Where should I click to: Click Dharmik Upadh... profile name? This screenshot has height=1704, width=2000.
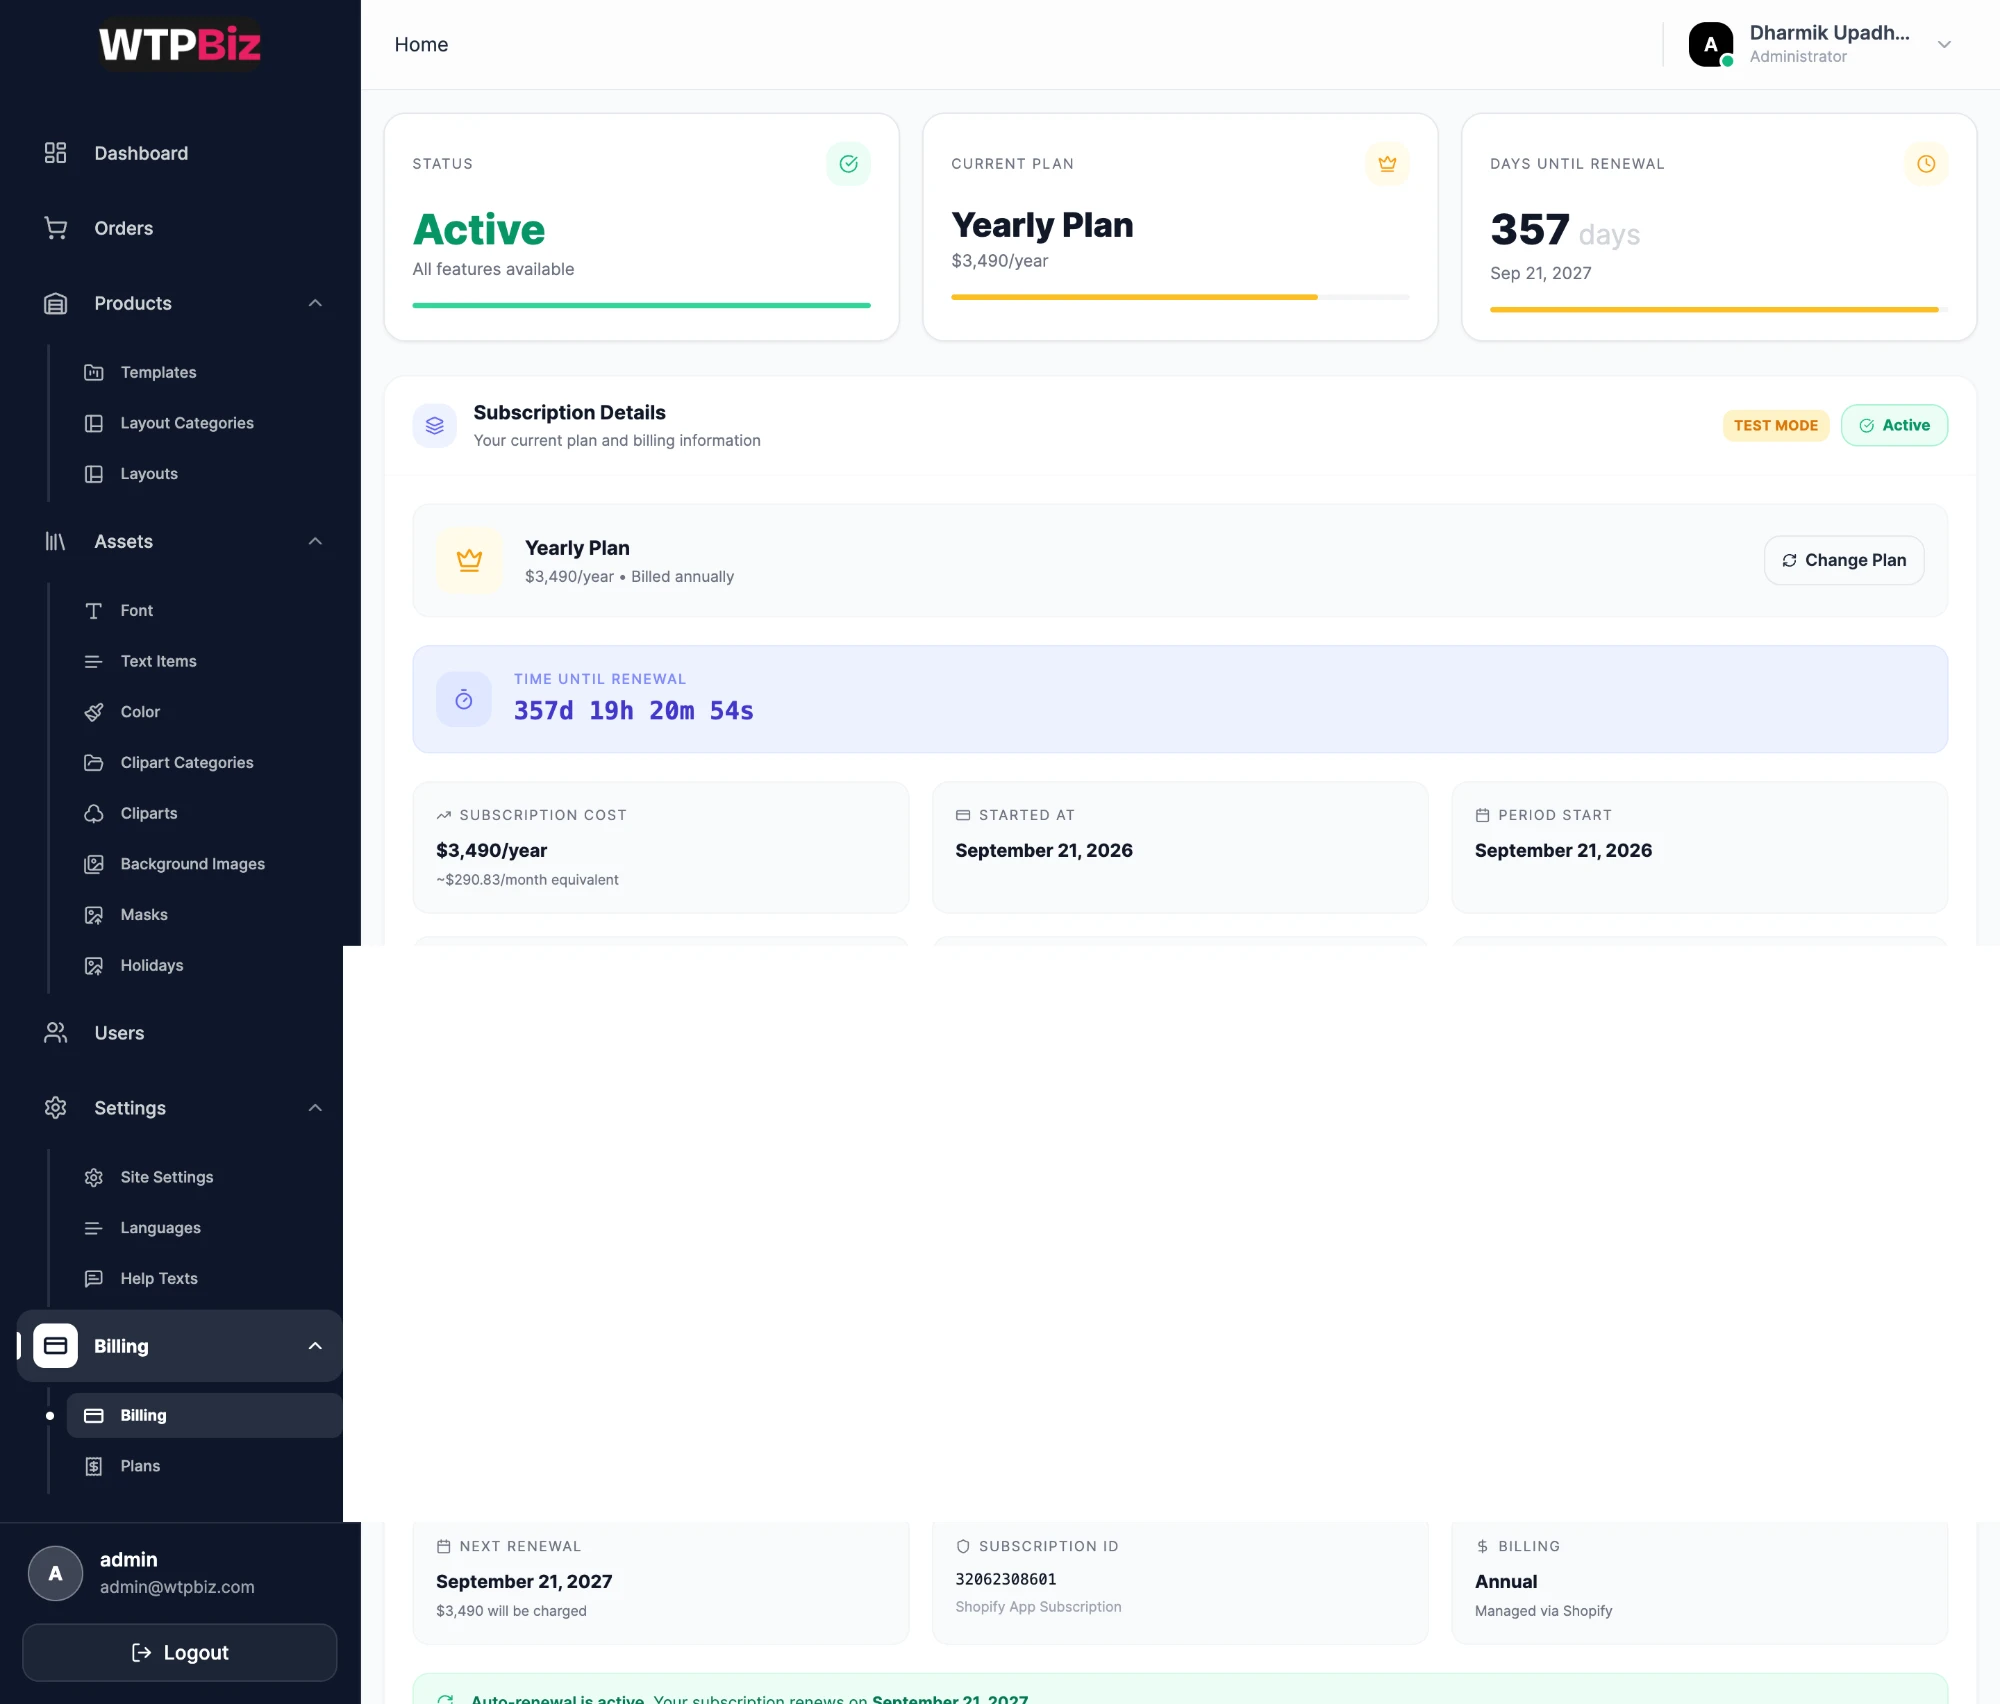1829,33
